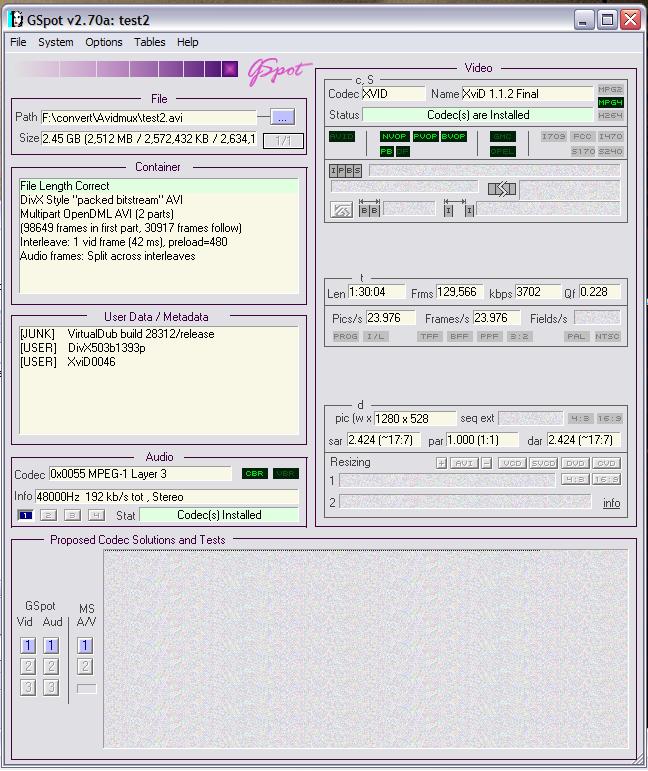Click the PAL standard indicator
The width and height of the screenshot is (648, 771).
click(x=576, y=336)
